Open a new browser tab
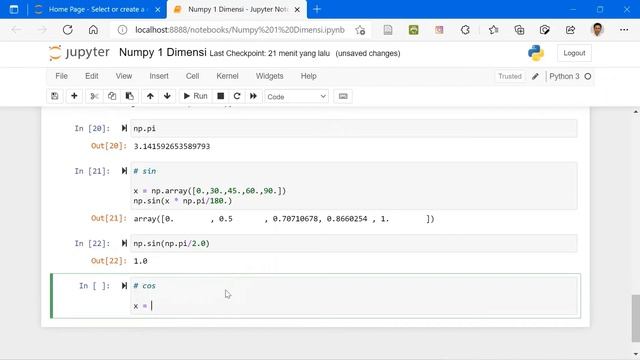Viewport: 640px width, 360px height. [317, 9]
